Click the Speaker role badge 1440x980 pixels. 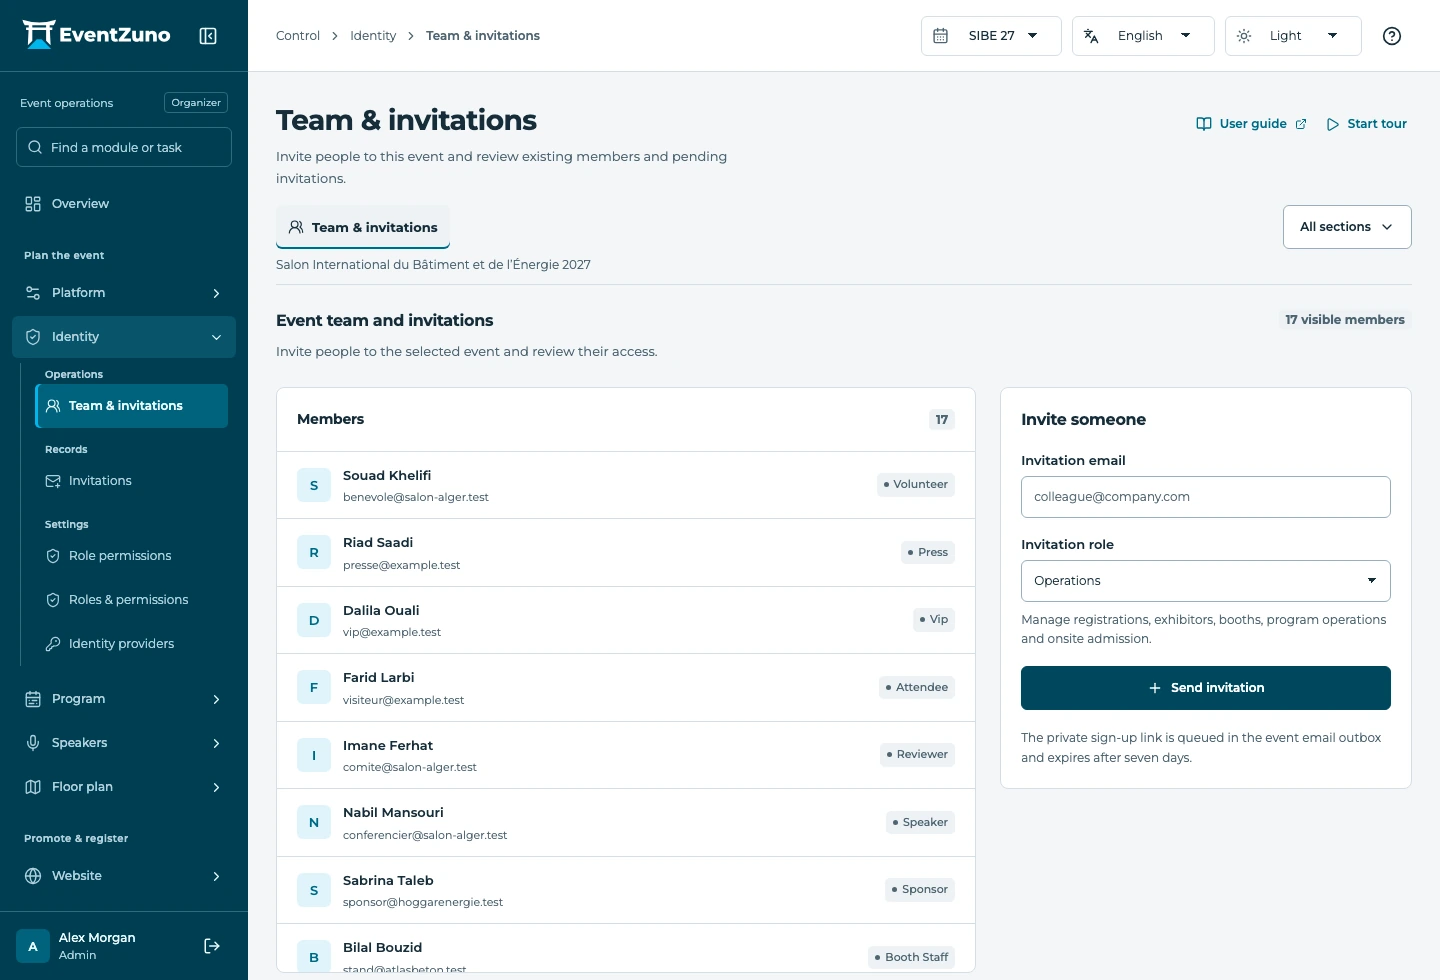tap(920, 823)
